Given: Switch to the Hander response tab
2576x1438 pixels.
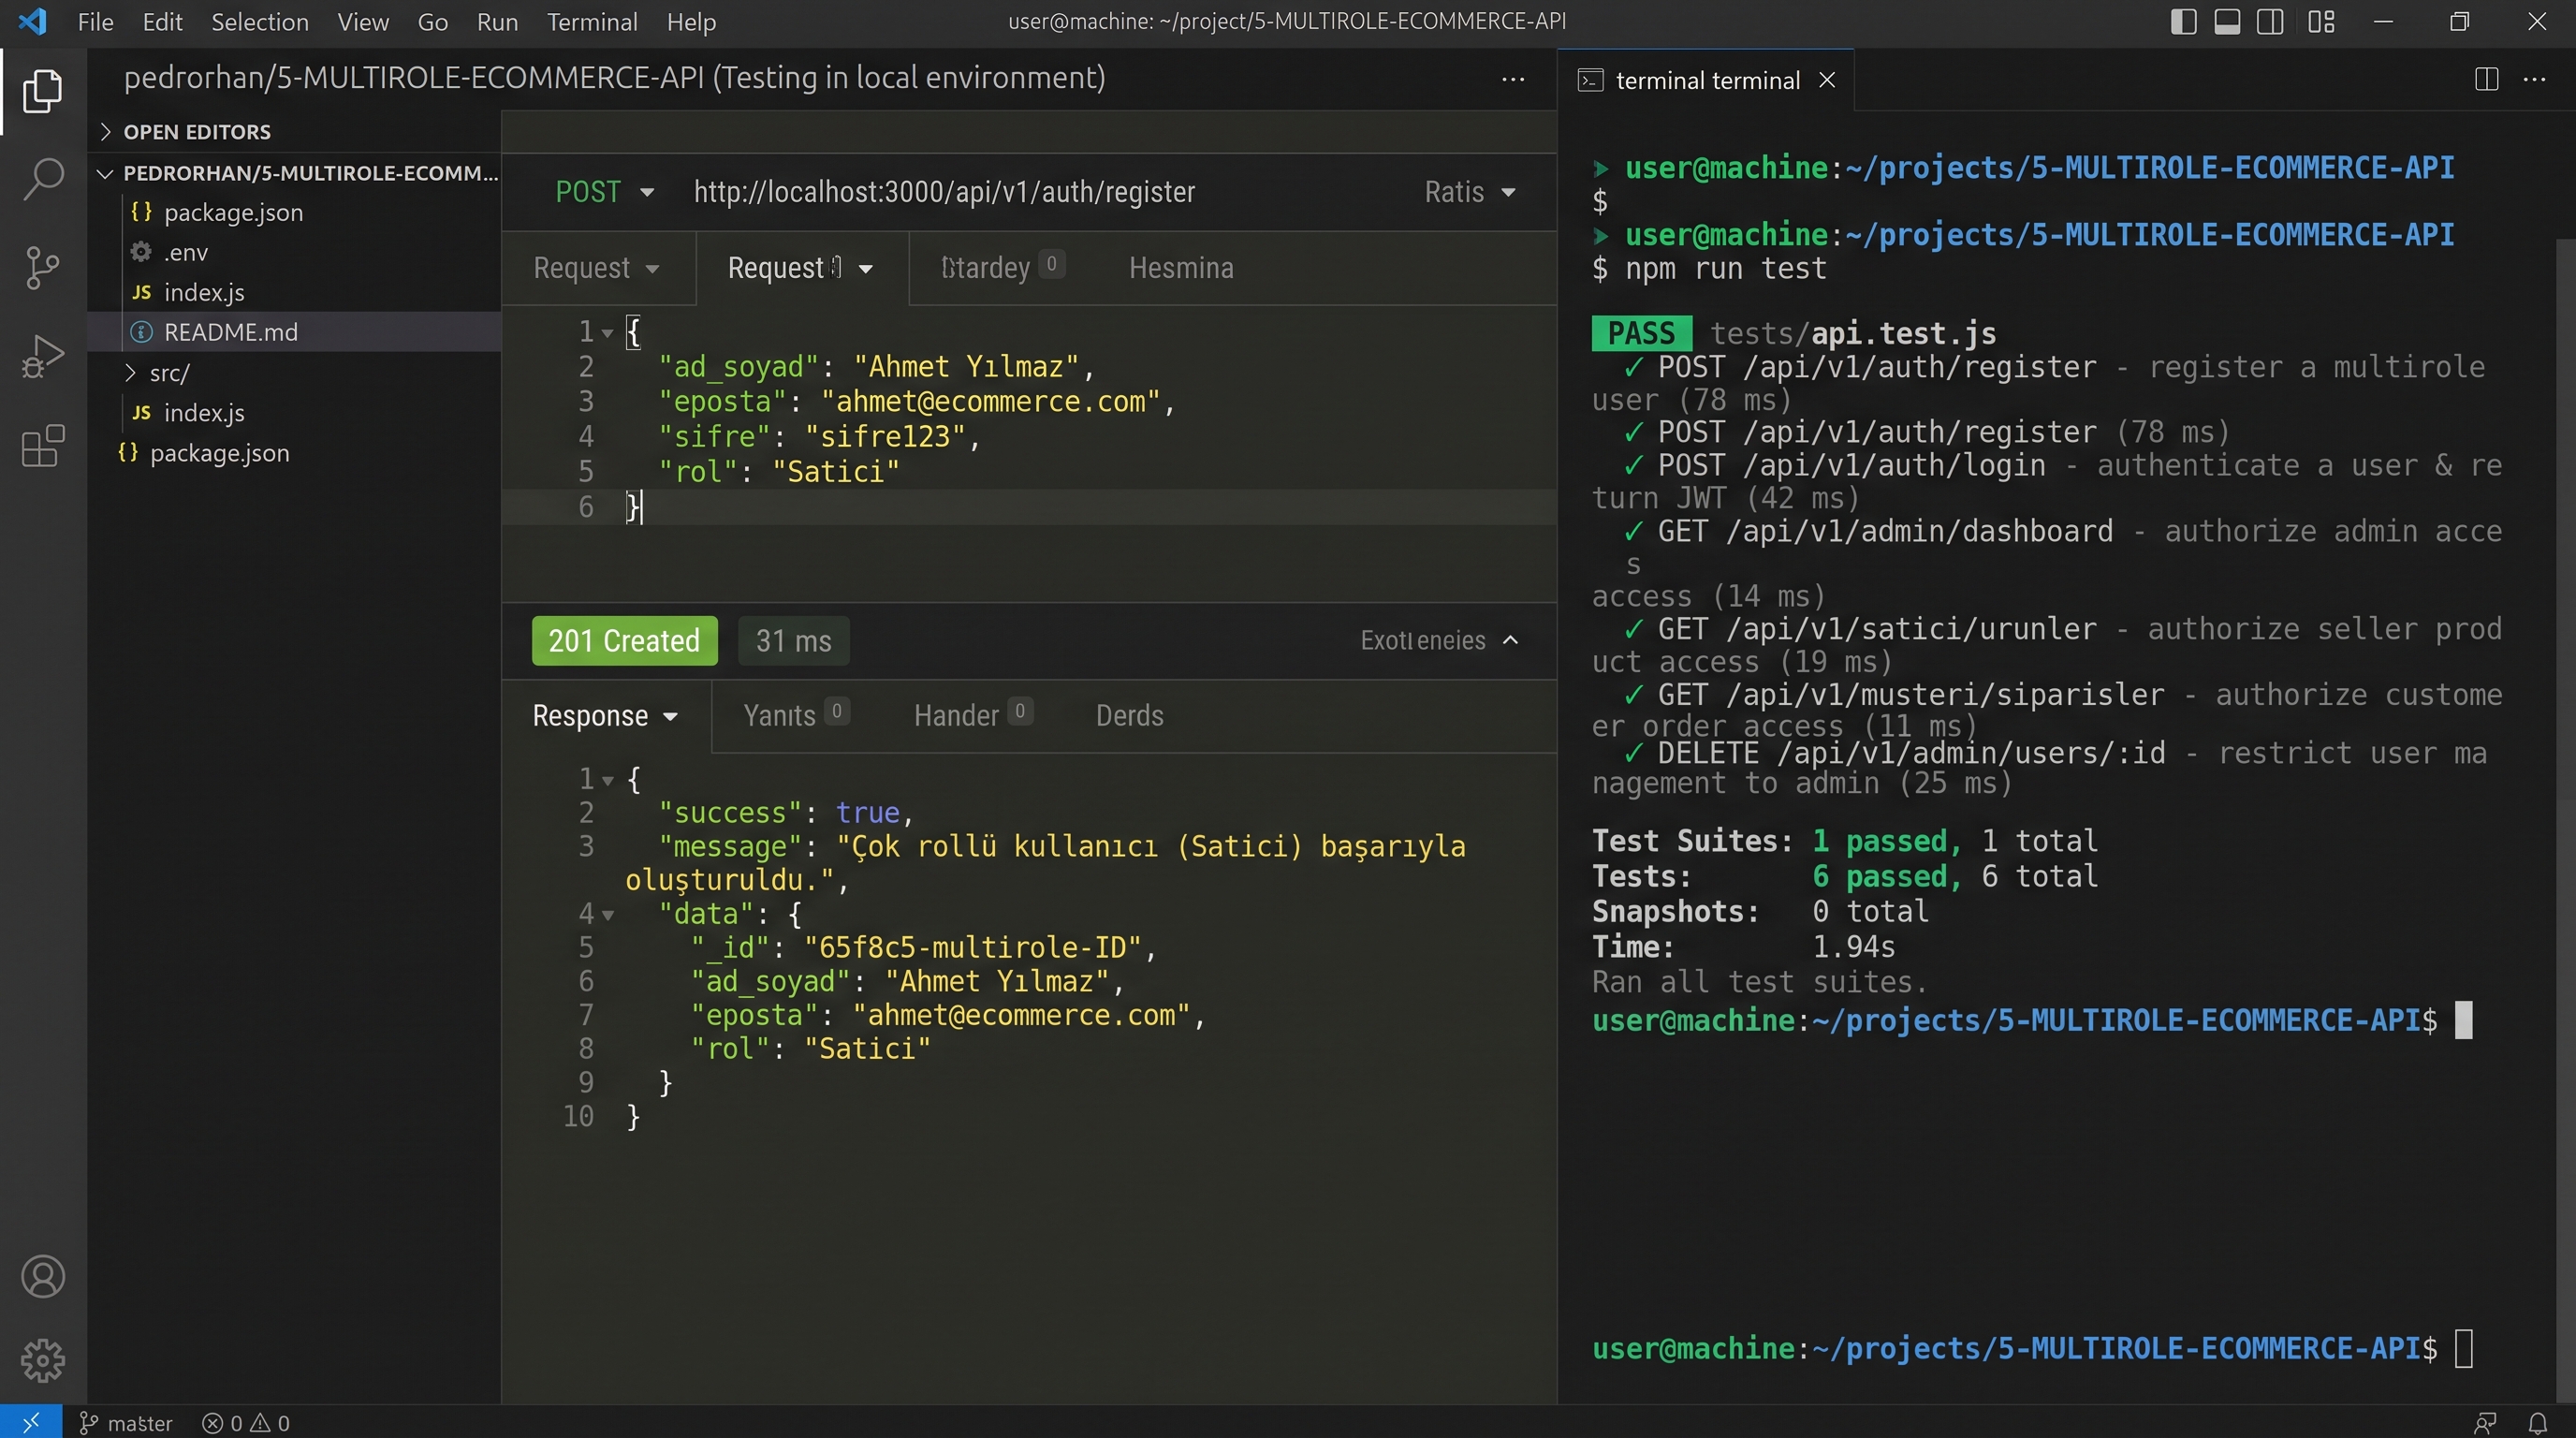Looking at the screenshot, I should 972,715.
